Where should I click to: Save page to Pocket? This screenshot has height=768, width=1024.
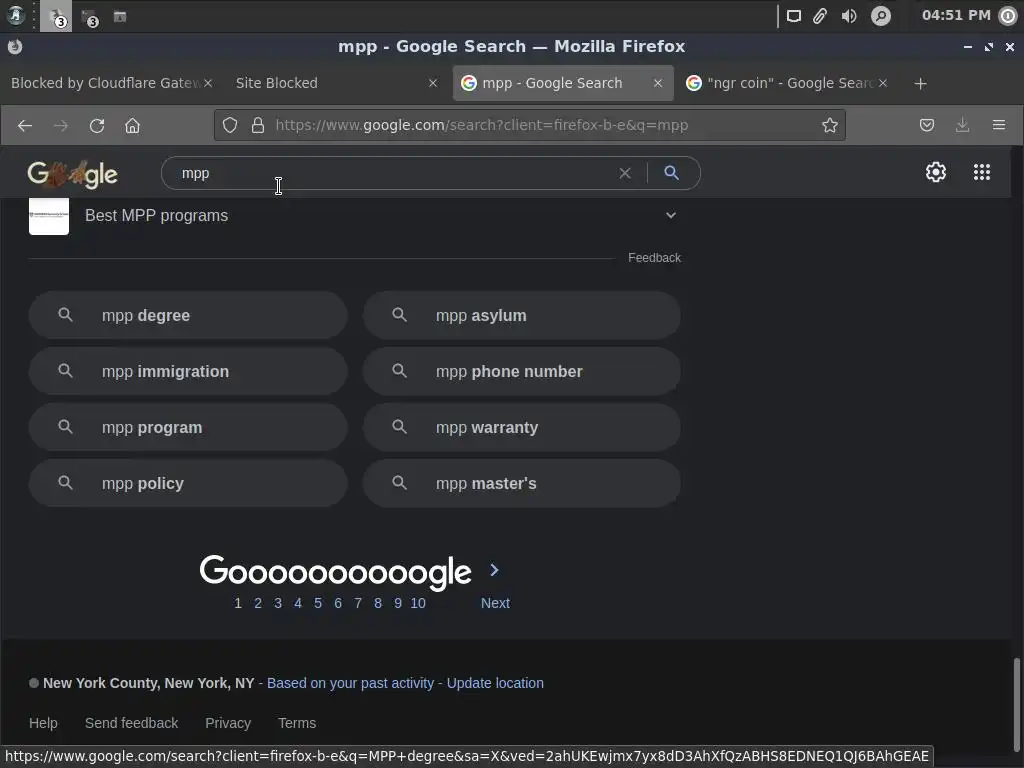click(927, 125)
